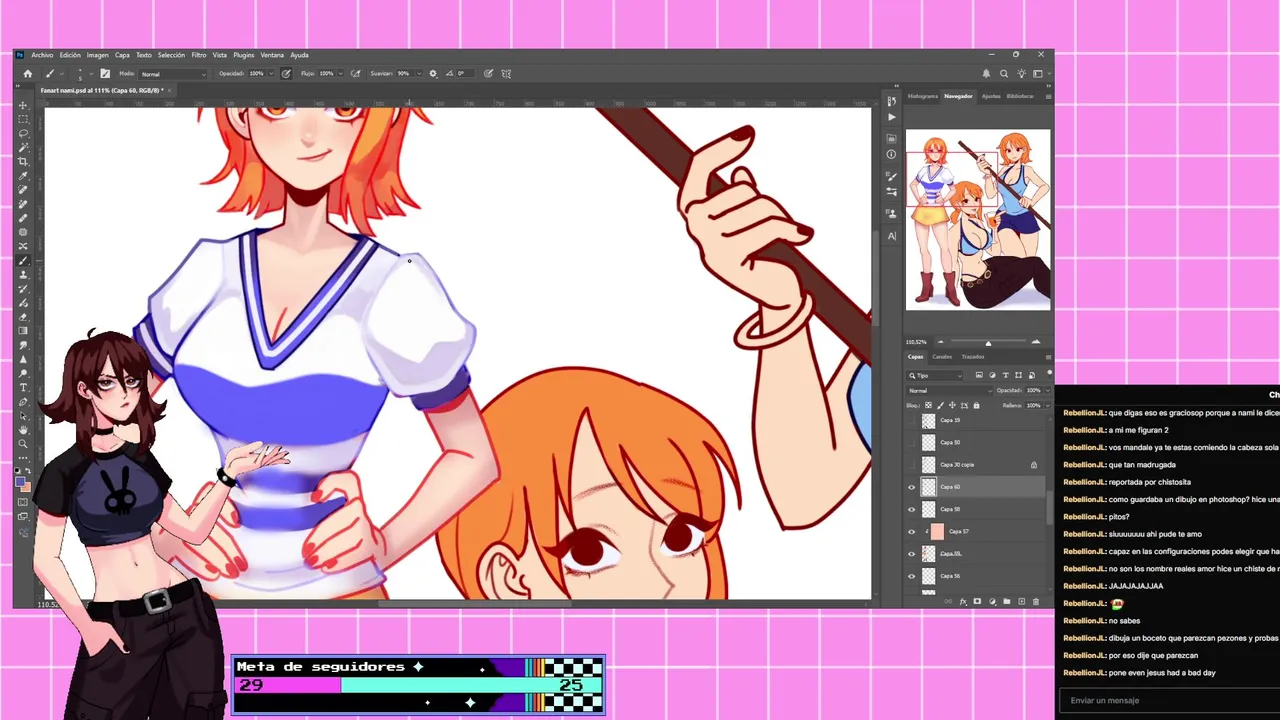Adjust the Navigator zoom slider
1280x720 pixels.
988,342
